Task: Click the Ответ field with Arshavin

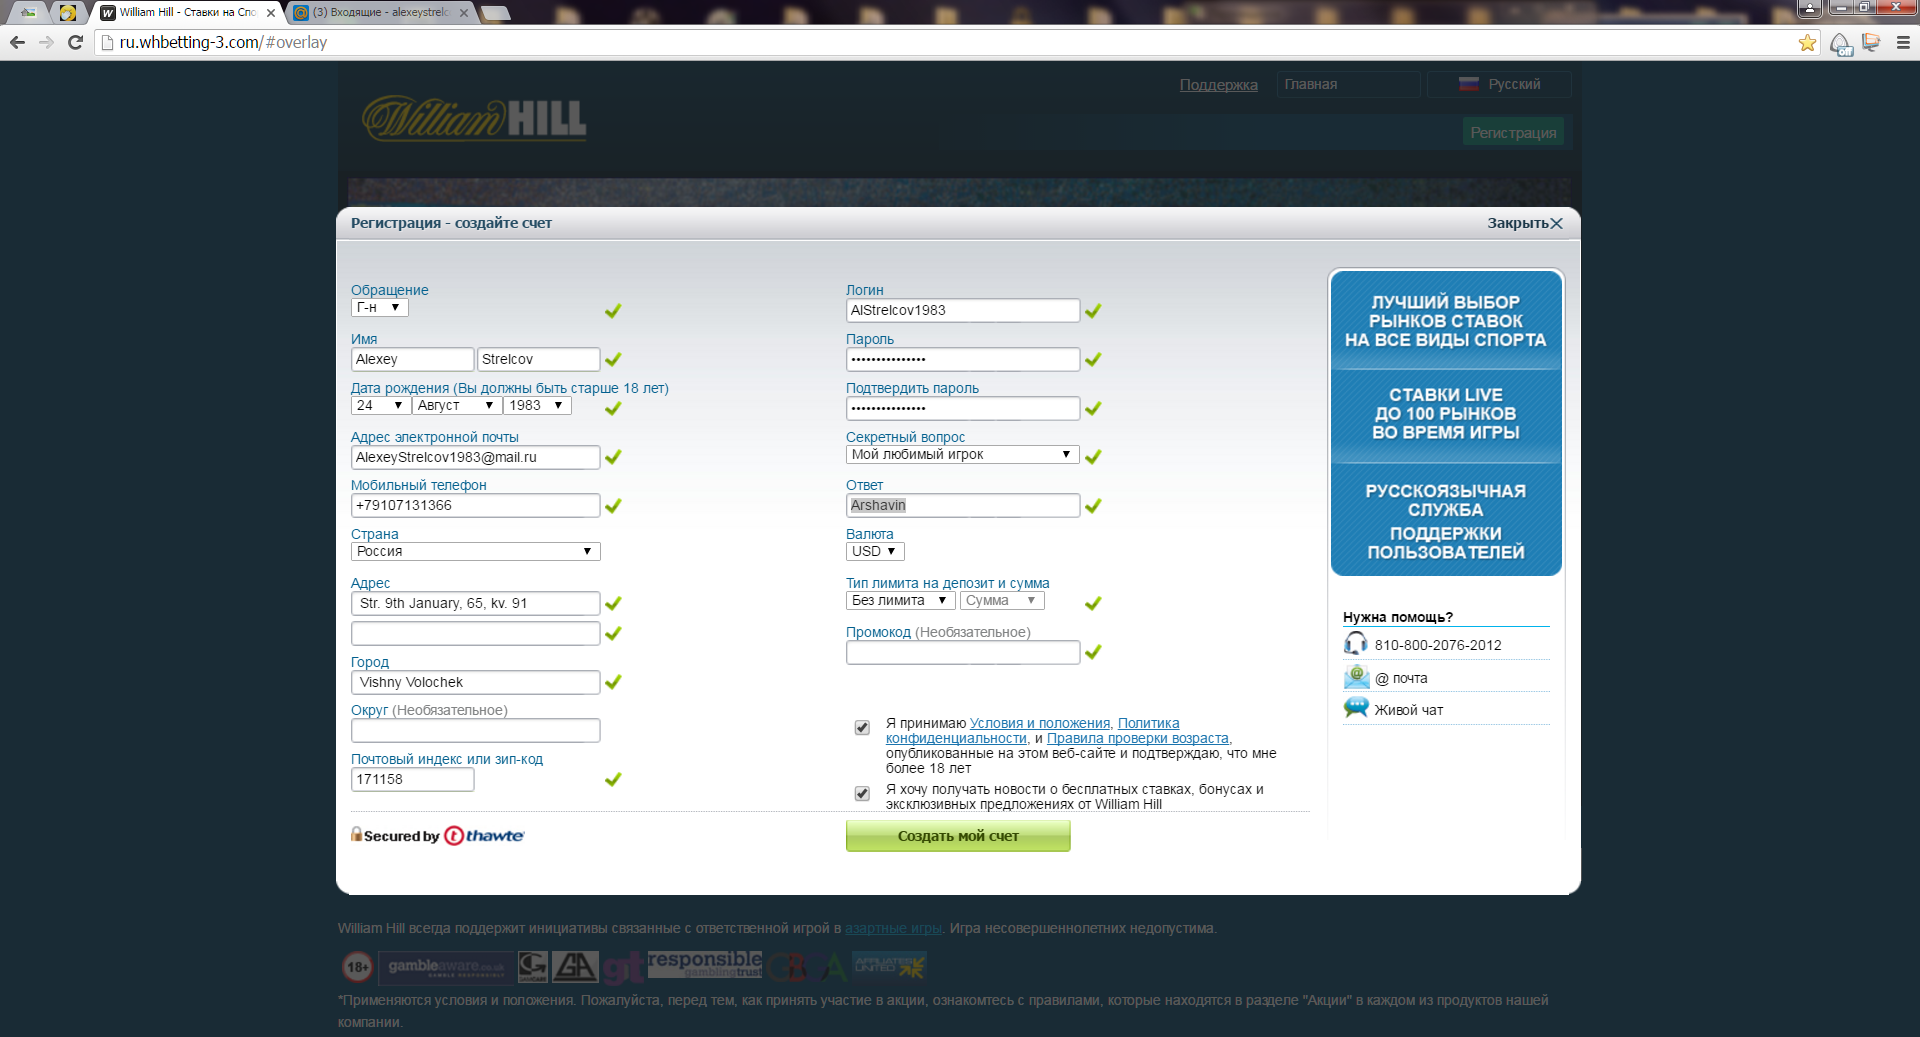Action: (962, 505)
